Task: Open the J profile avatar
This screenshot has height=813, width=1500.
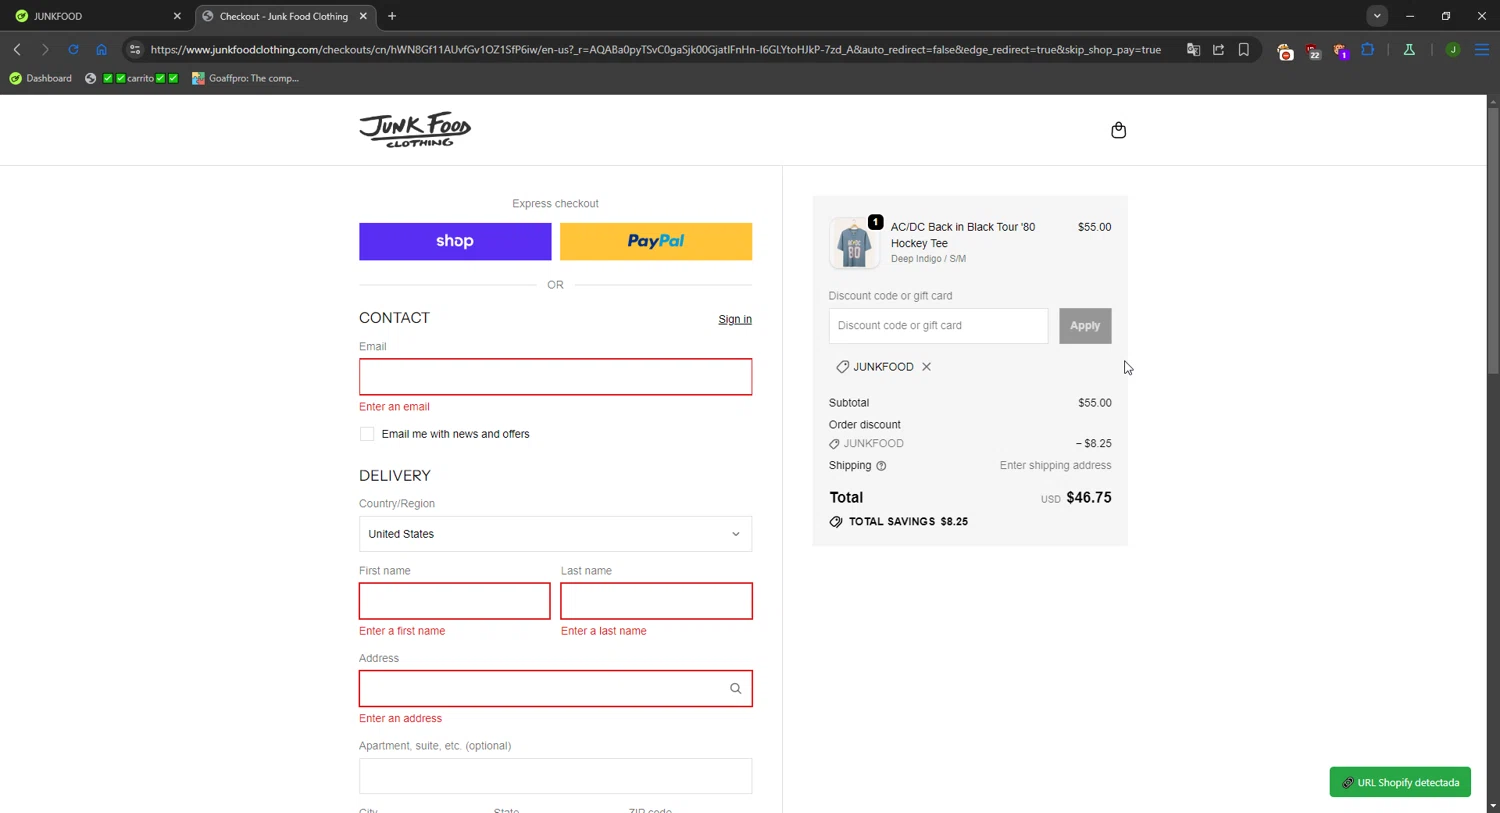Action: tap(1453, 50)
